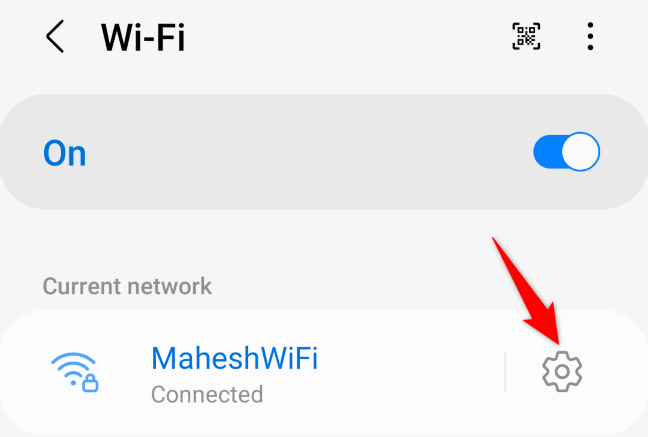Tap the blue track of the Wi-Fi switch
648x437 pixels.
[547, 152]
